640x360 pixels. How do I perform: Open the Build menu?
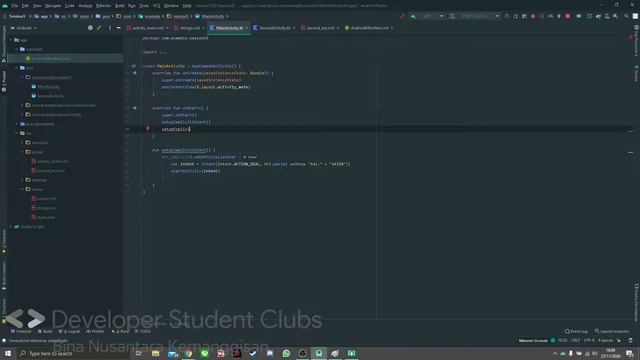(120, 6)
